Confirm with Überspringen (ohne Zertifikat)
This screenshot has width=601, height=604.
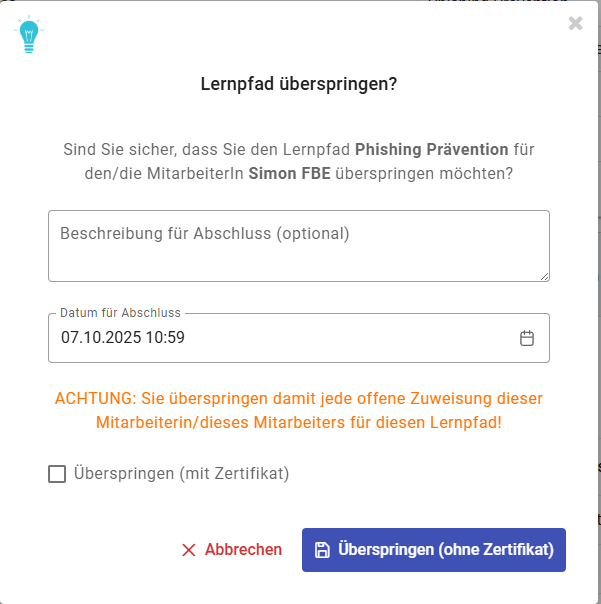tap(433, 550)
